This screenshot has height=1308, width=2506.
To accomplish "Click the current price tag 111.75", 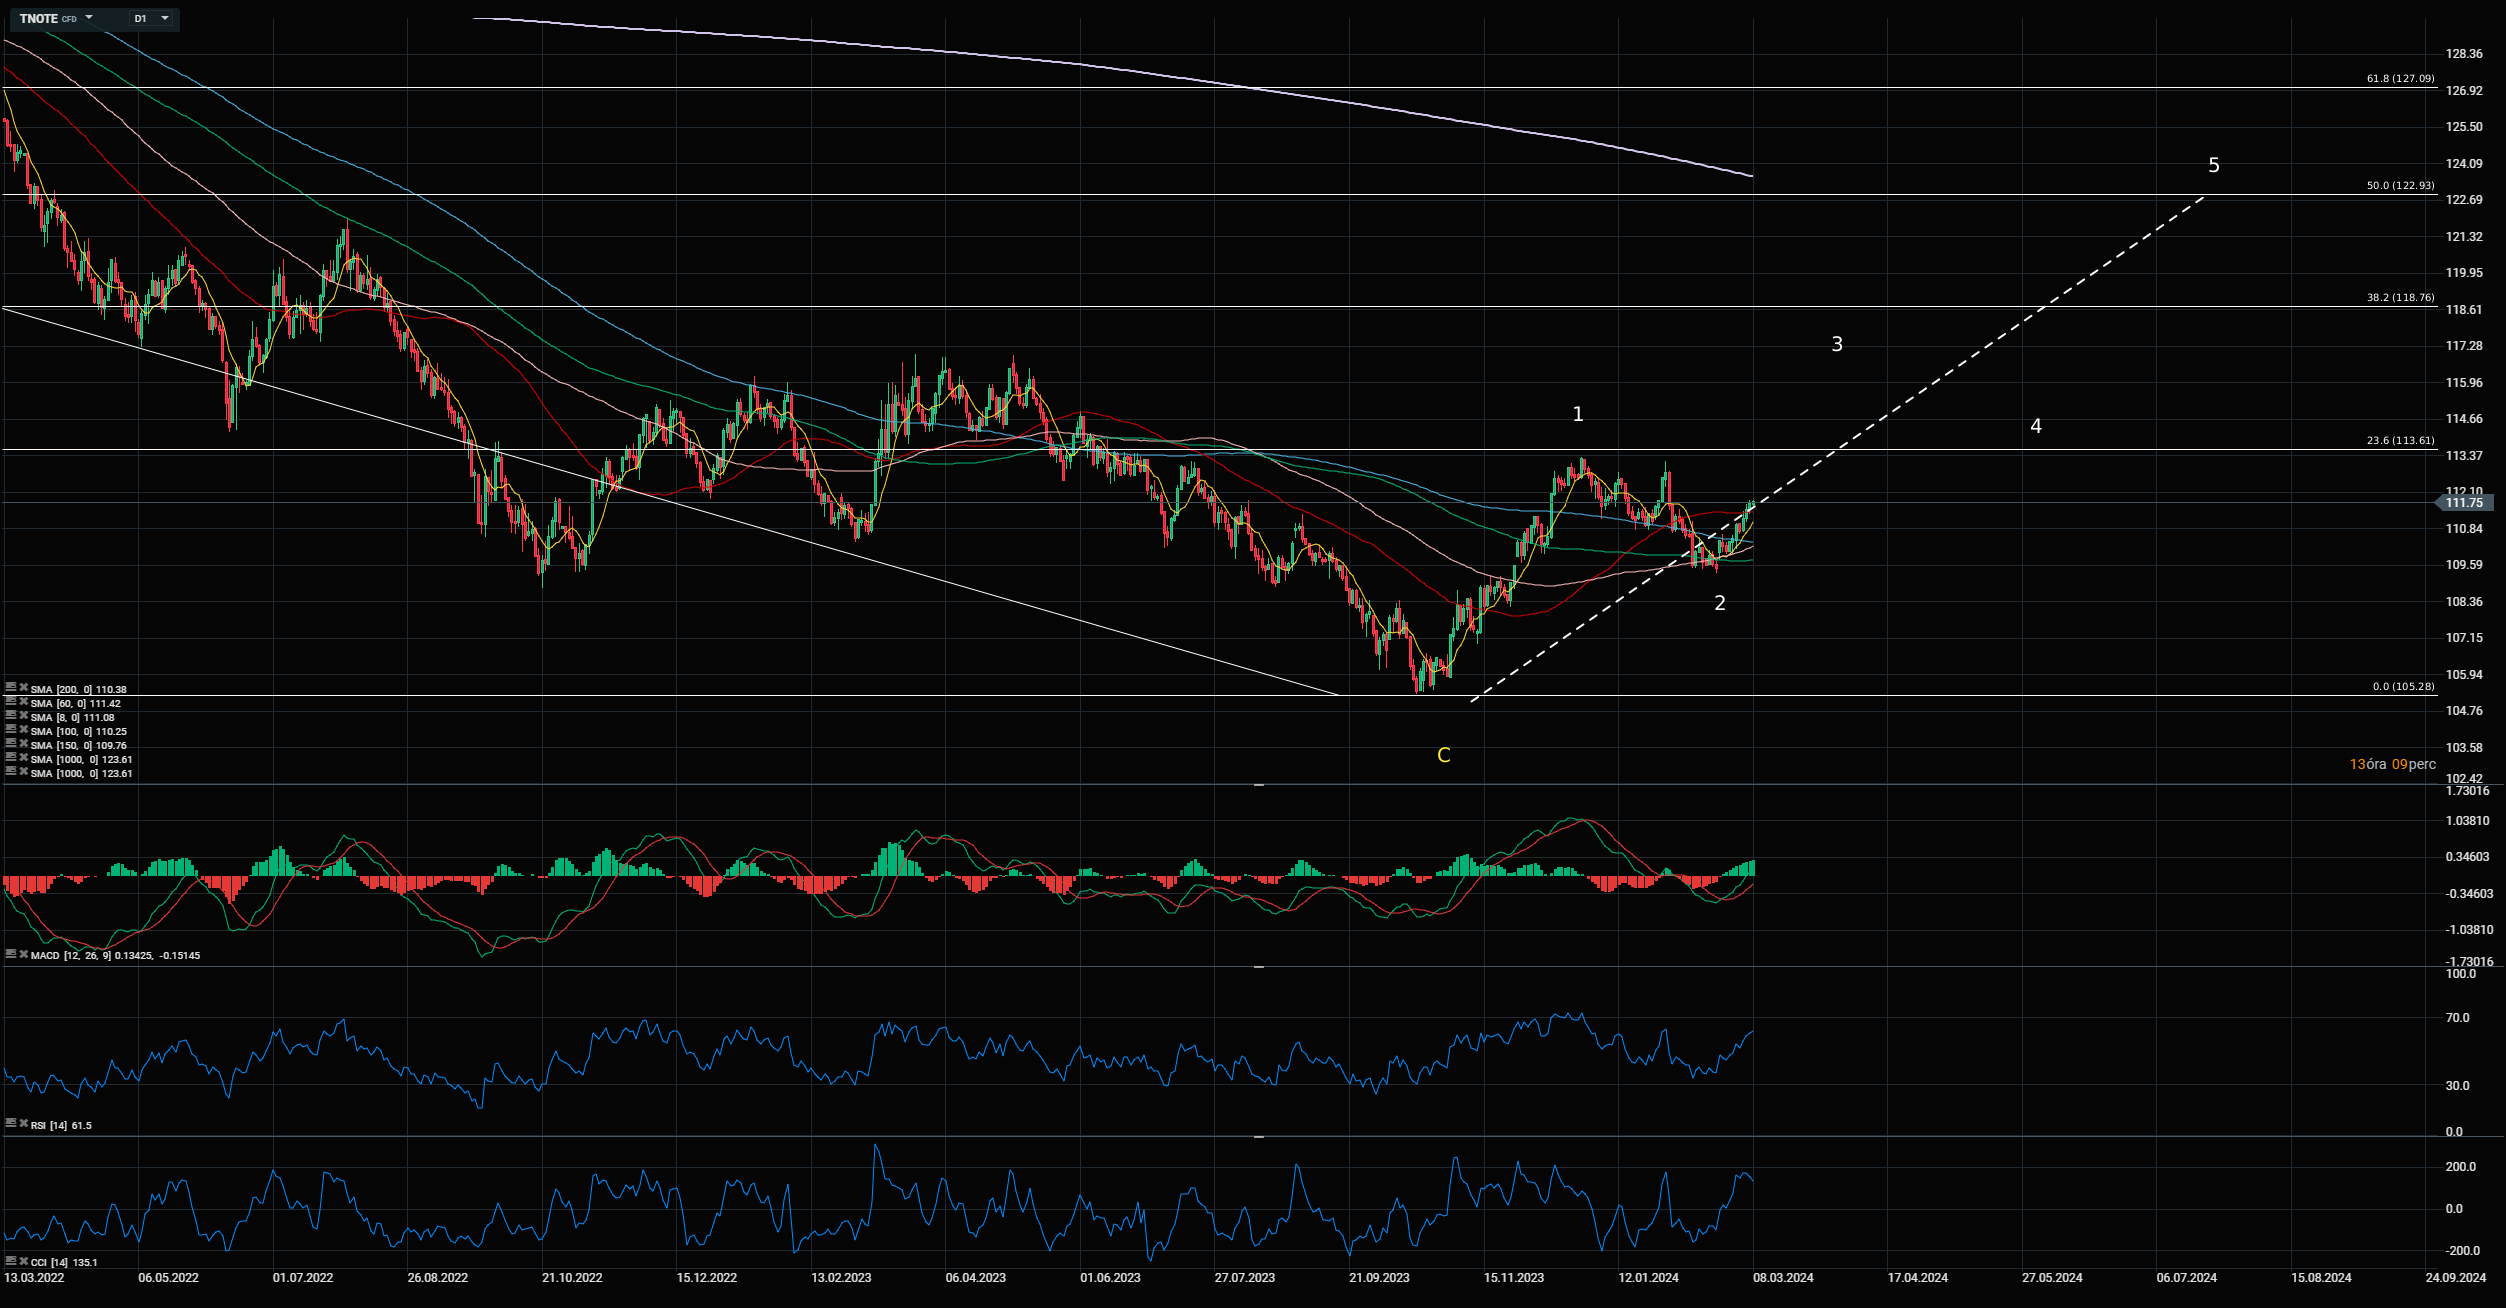I will pos(2465,503).
